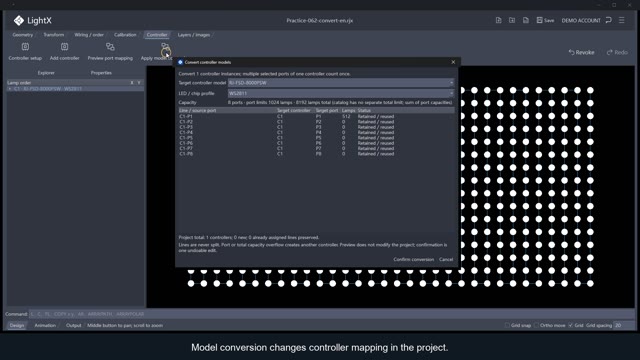Toggle the Grid checkbox
The width and height of the screenshot is (640, 360).
pos(571,325)
